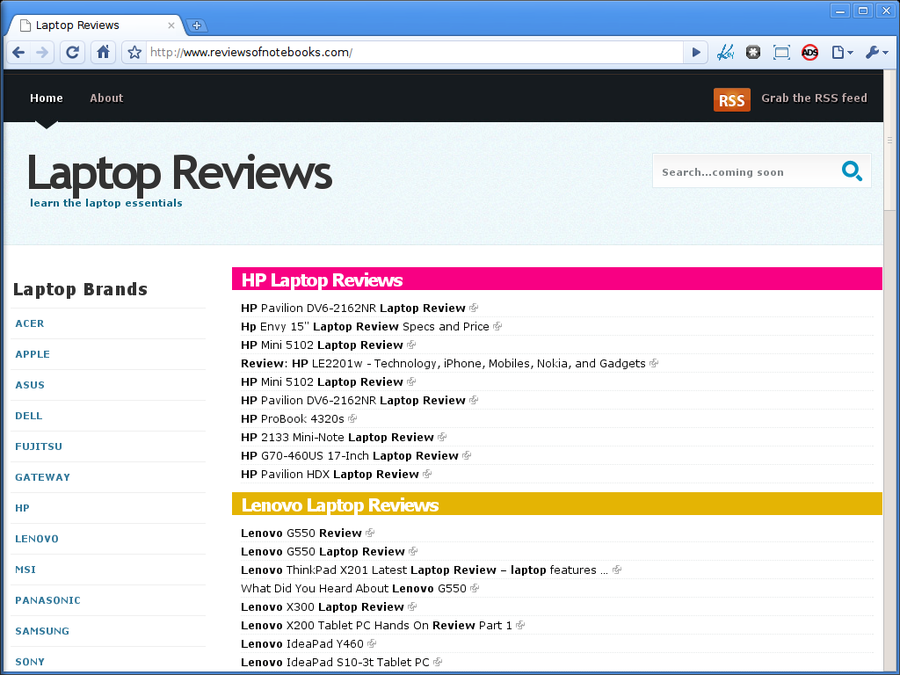Open HP 2133 Mini-Note Laptop Review

pos(338,437)
